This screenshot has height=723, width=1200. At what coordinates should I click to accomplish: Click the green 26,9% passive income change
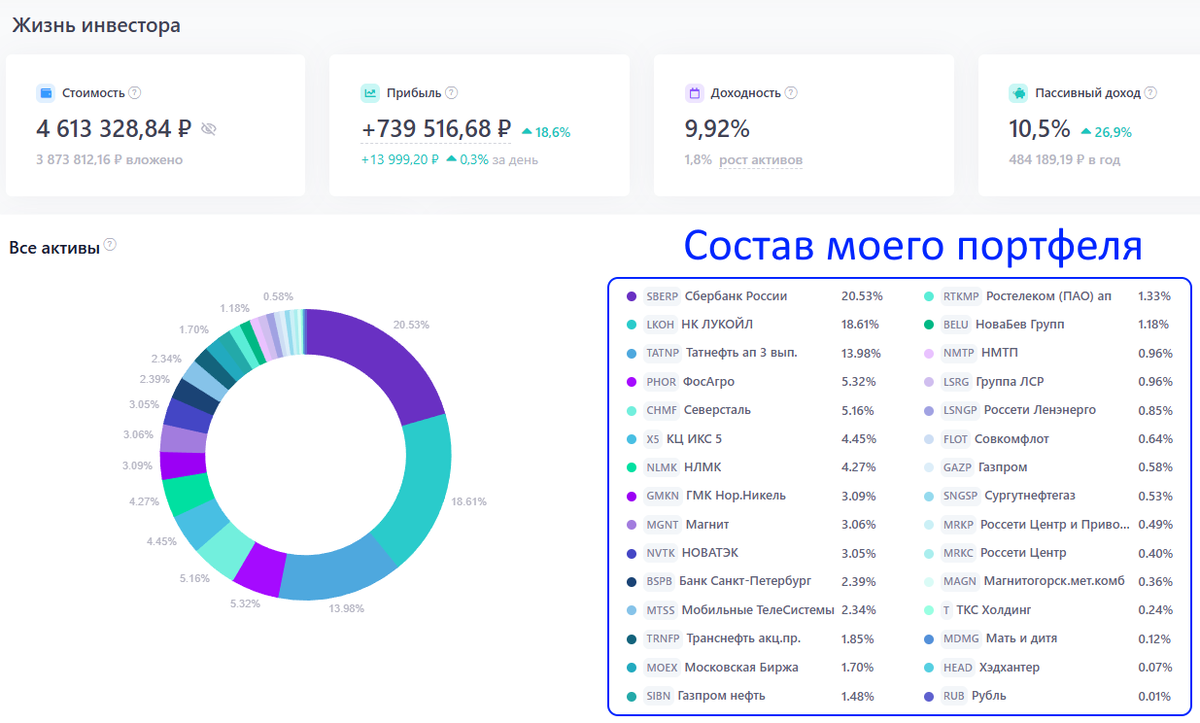coord(1106,132)
